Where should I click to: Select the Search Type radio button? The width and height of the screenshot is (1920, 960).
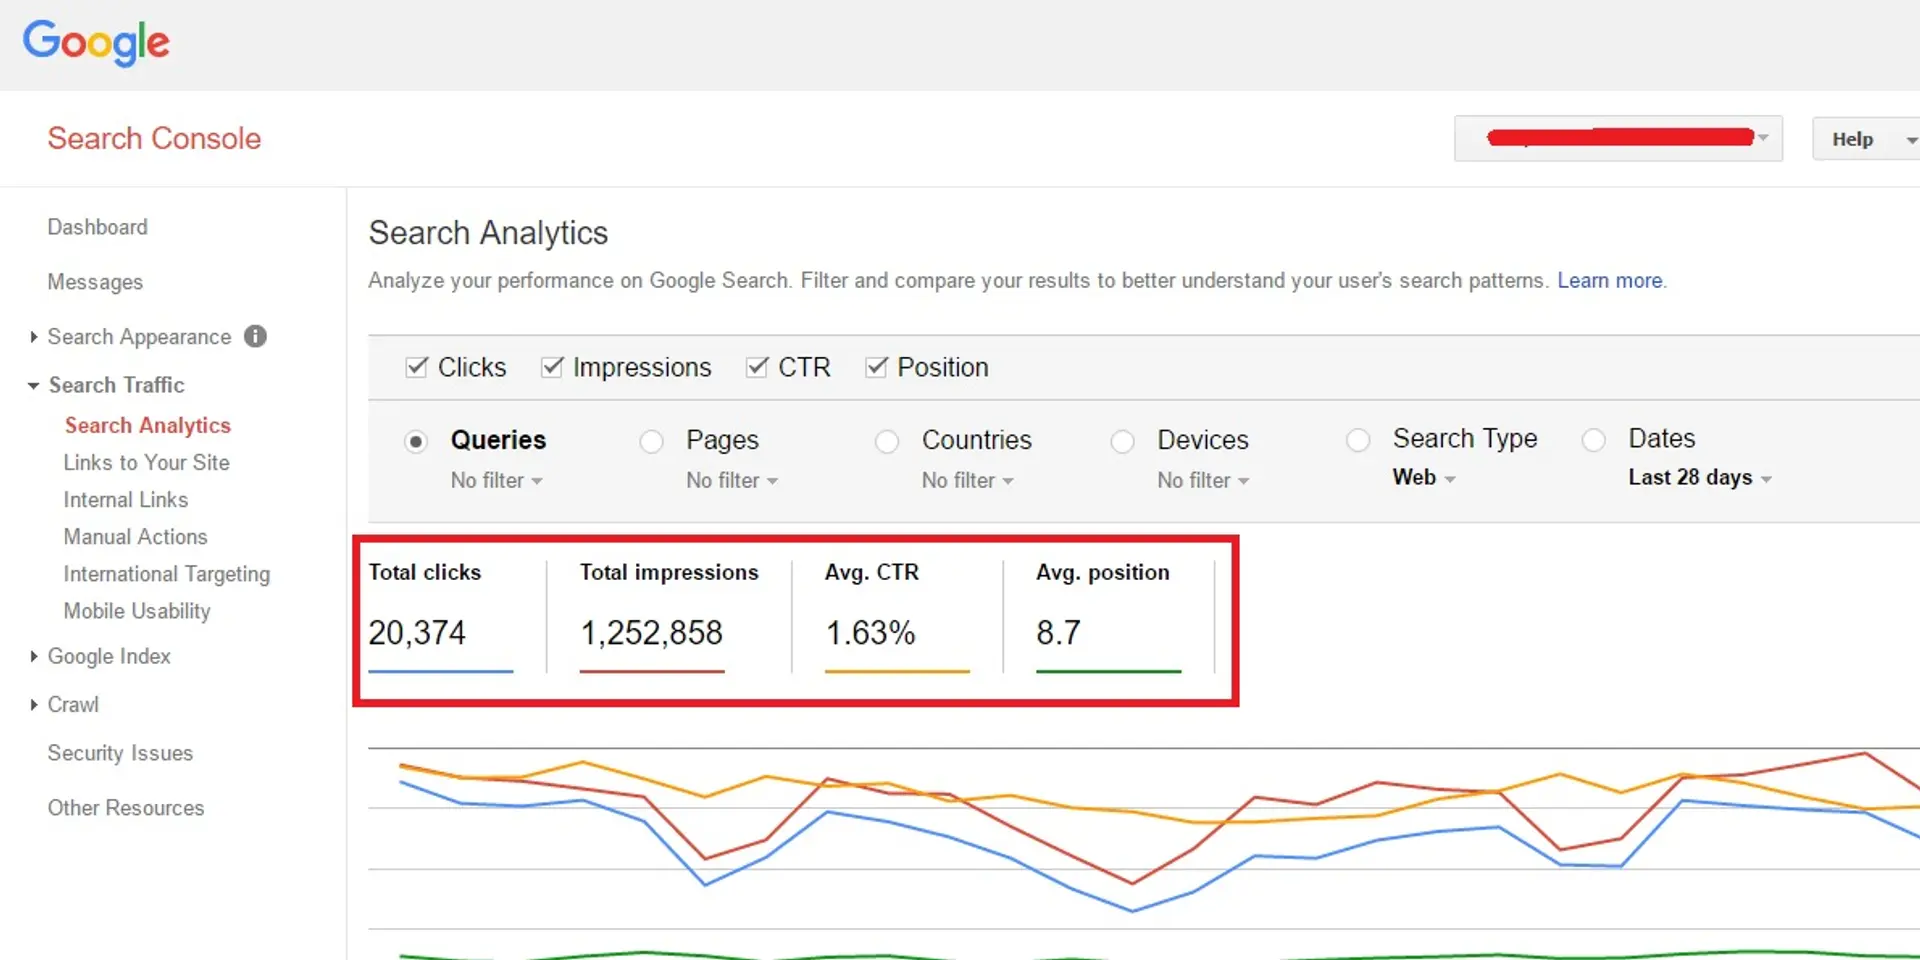pos(1358,440)
